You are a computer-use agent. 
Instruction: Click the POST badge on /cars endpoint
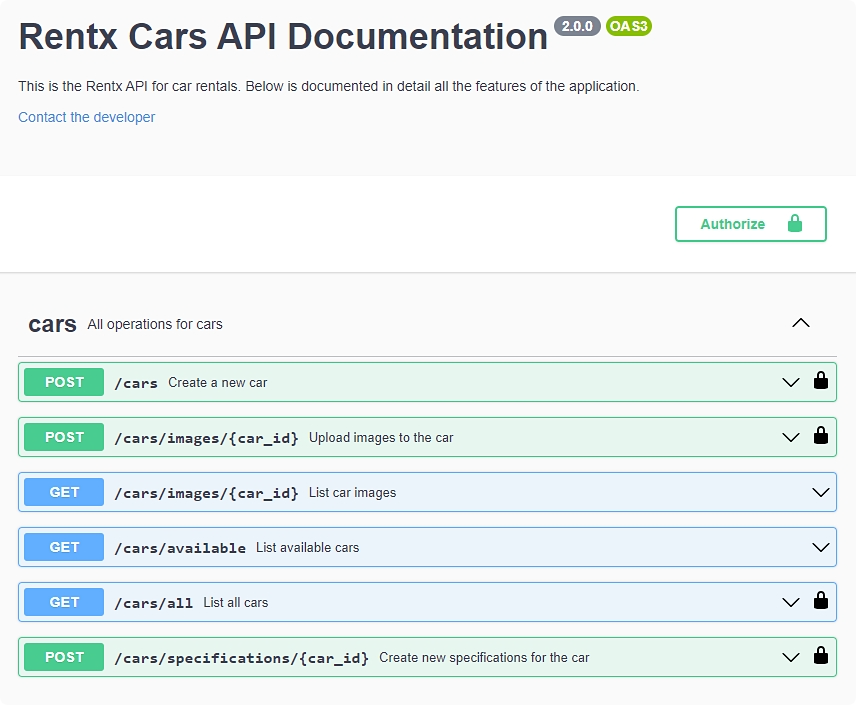[63, 381]
